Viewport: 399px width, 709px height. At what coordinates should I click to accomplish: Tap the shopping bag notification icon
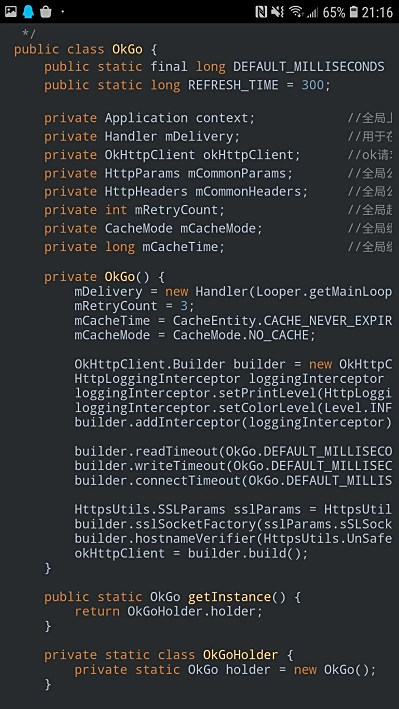point(46,12)
